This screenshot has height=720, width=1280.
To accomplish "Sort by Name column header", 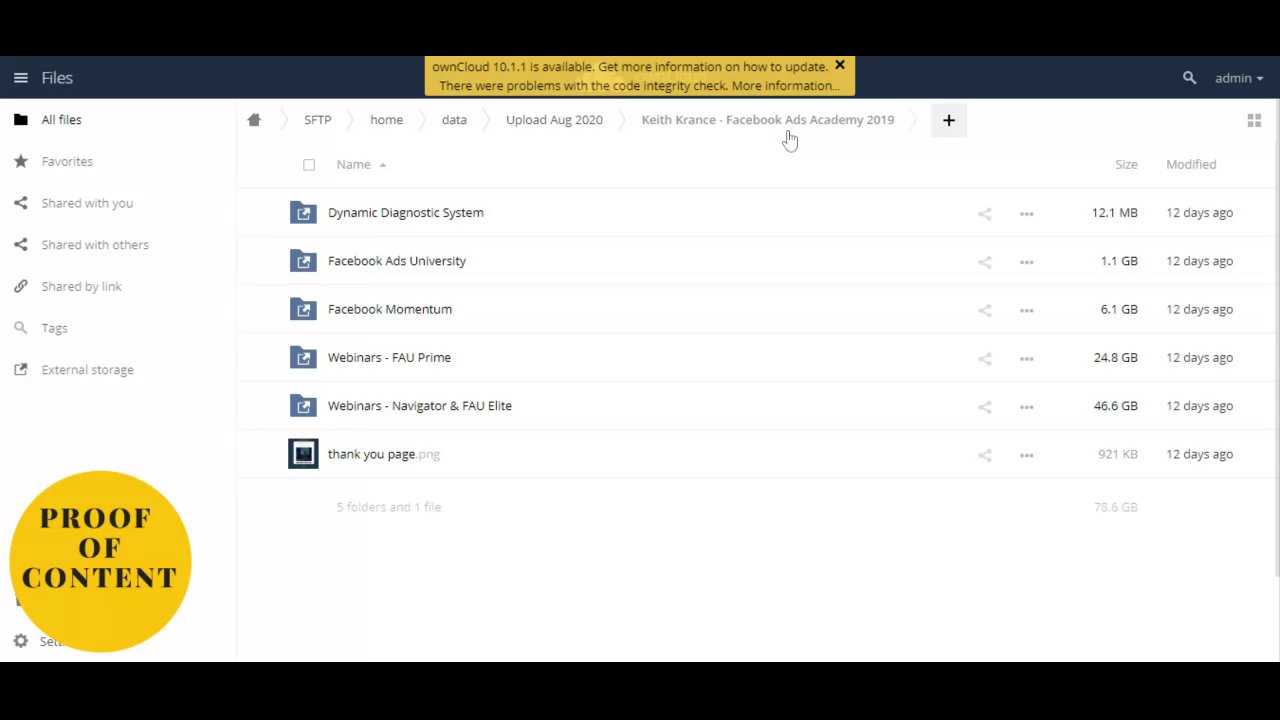I will point(353,164).
